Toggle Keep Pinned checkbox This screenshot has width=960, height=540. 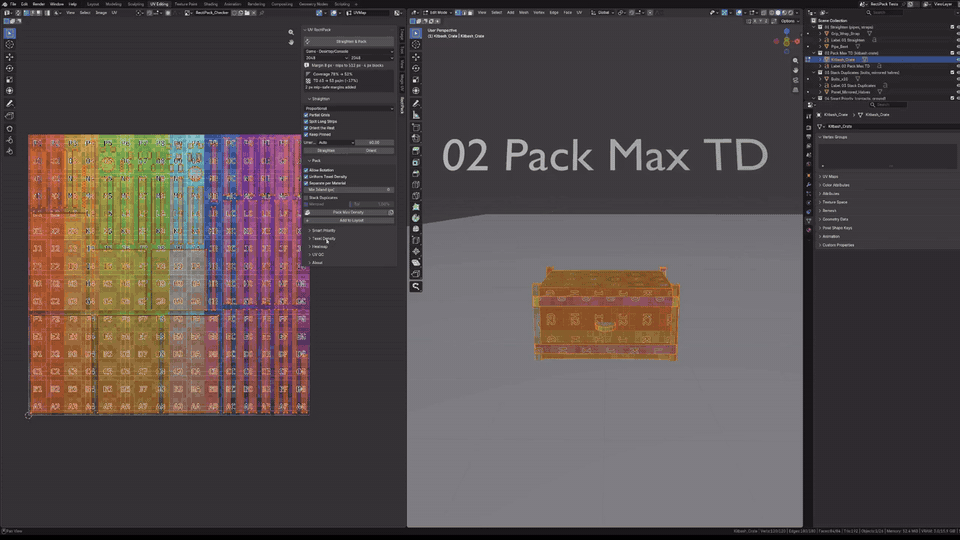(x=306, y=134)
